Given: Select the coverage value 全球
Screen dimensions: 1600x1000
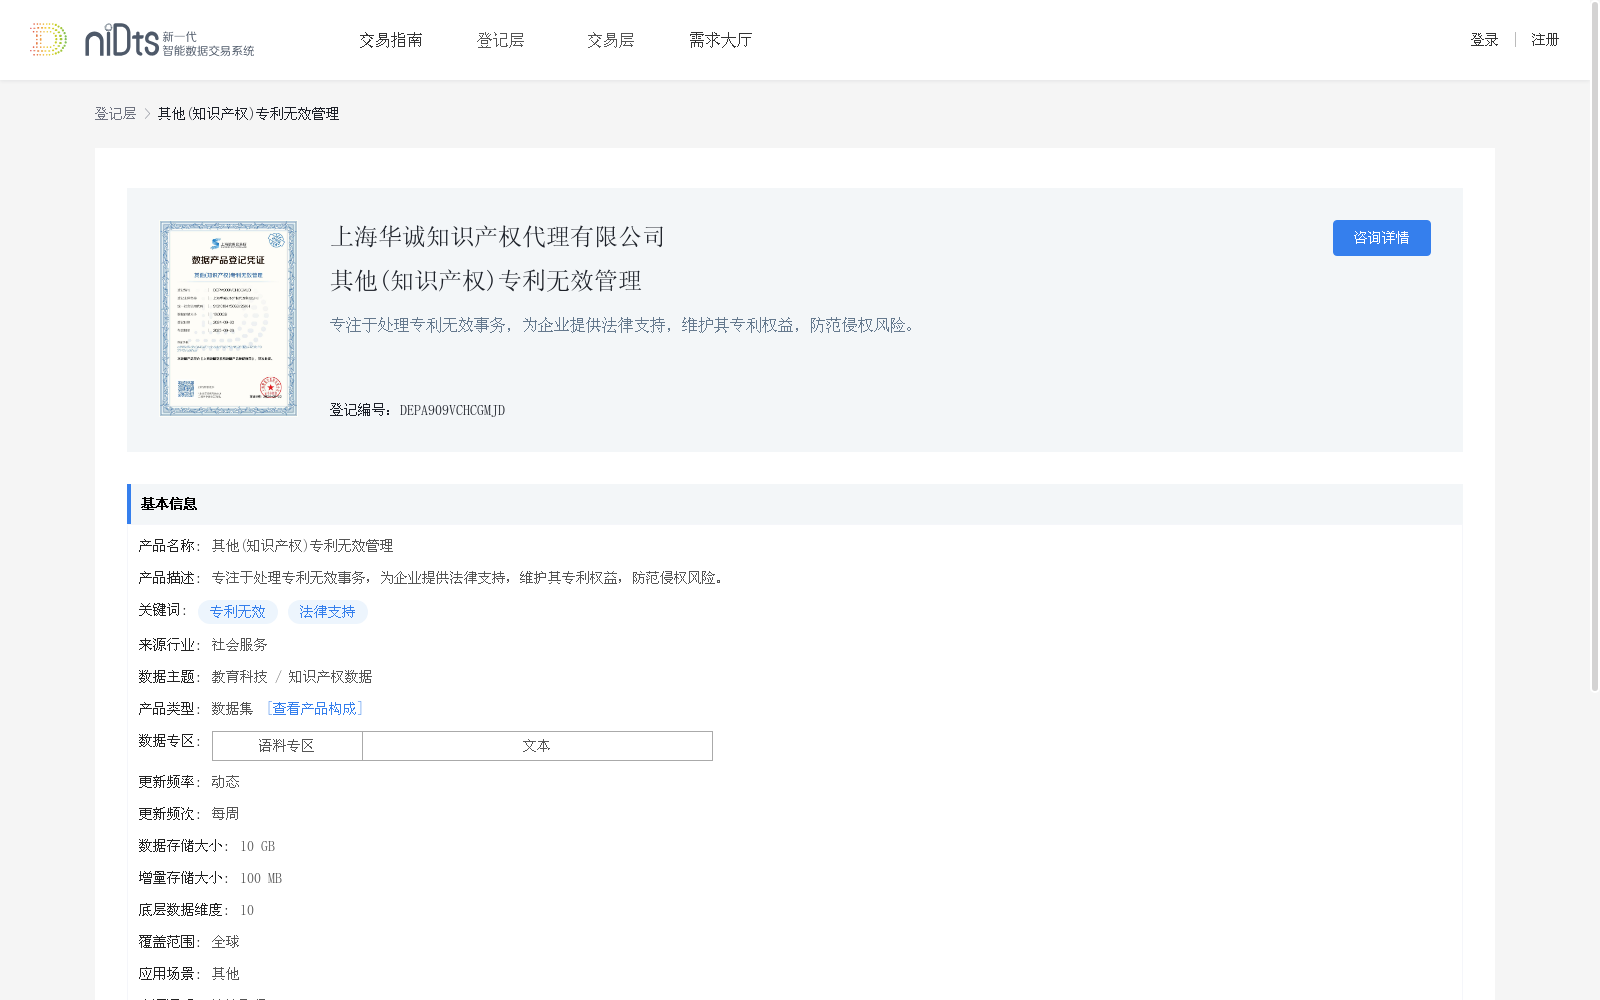Looking at the screenshot, I should [x=225, y=942].
